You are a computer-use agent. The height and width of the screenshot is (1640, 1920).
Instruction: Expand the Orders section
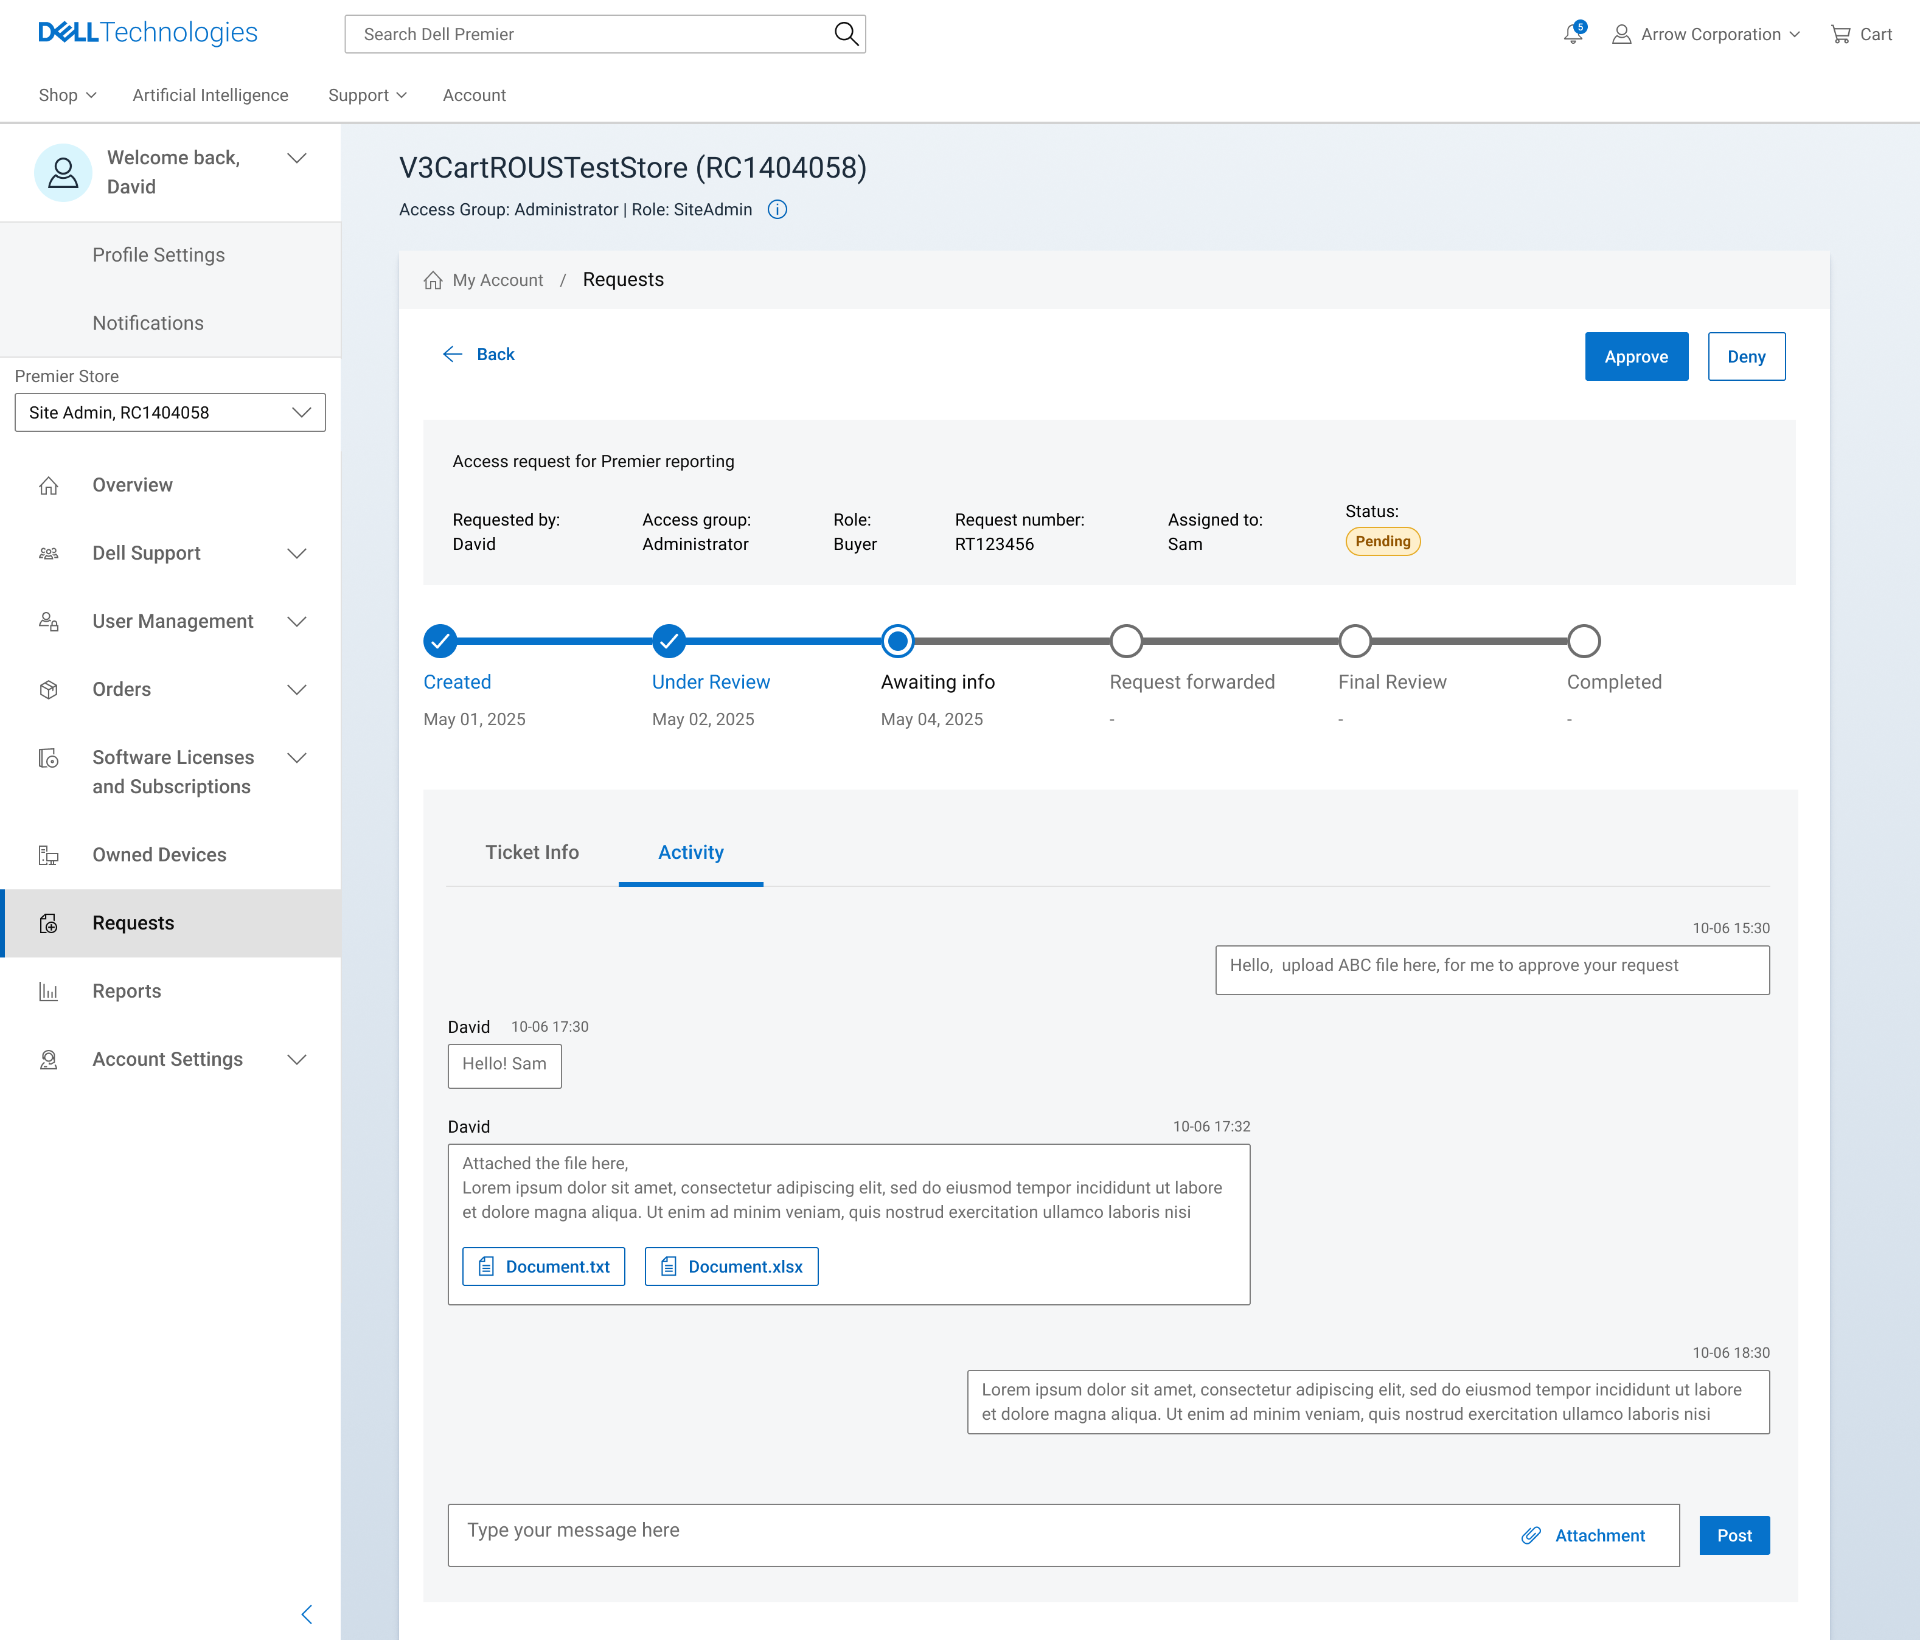(297, 689)
